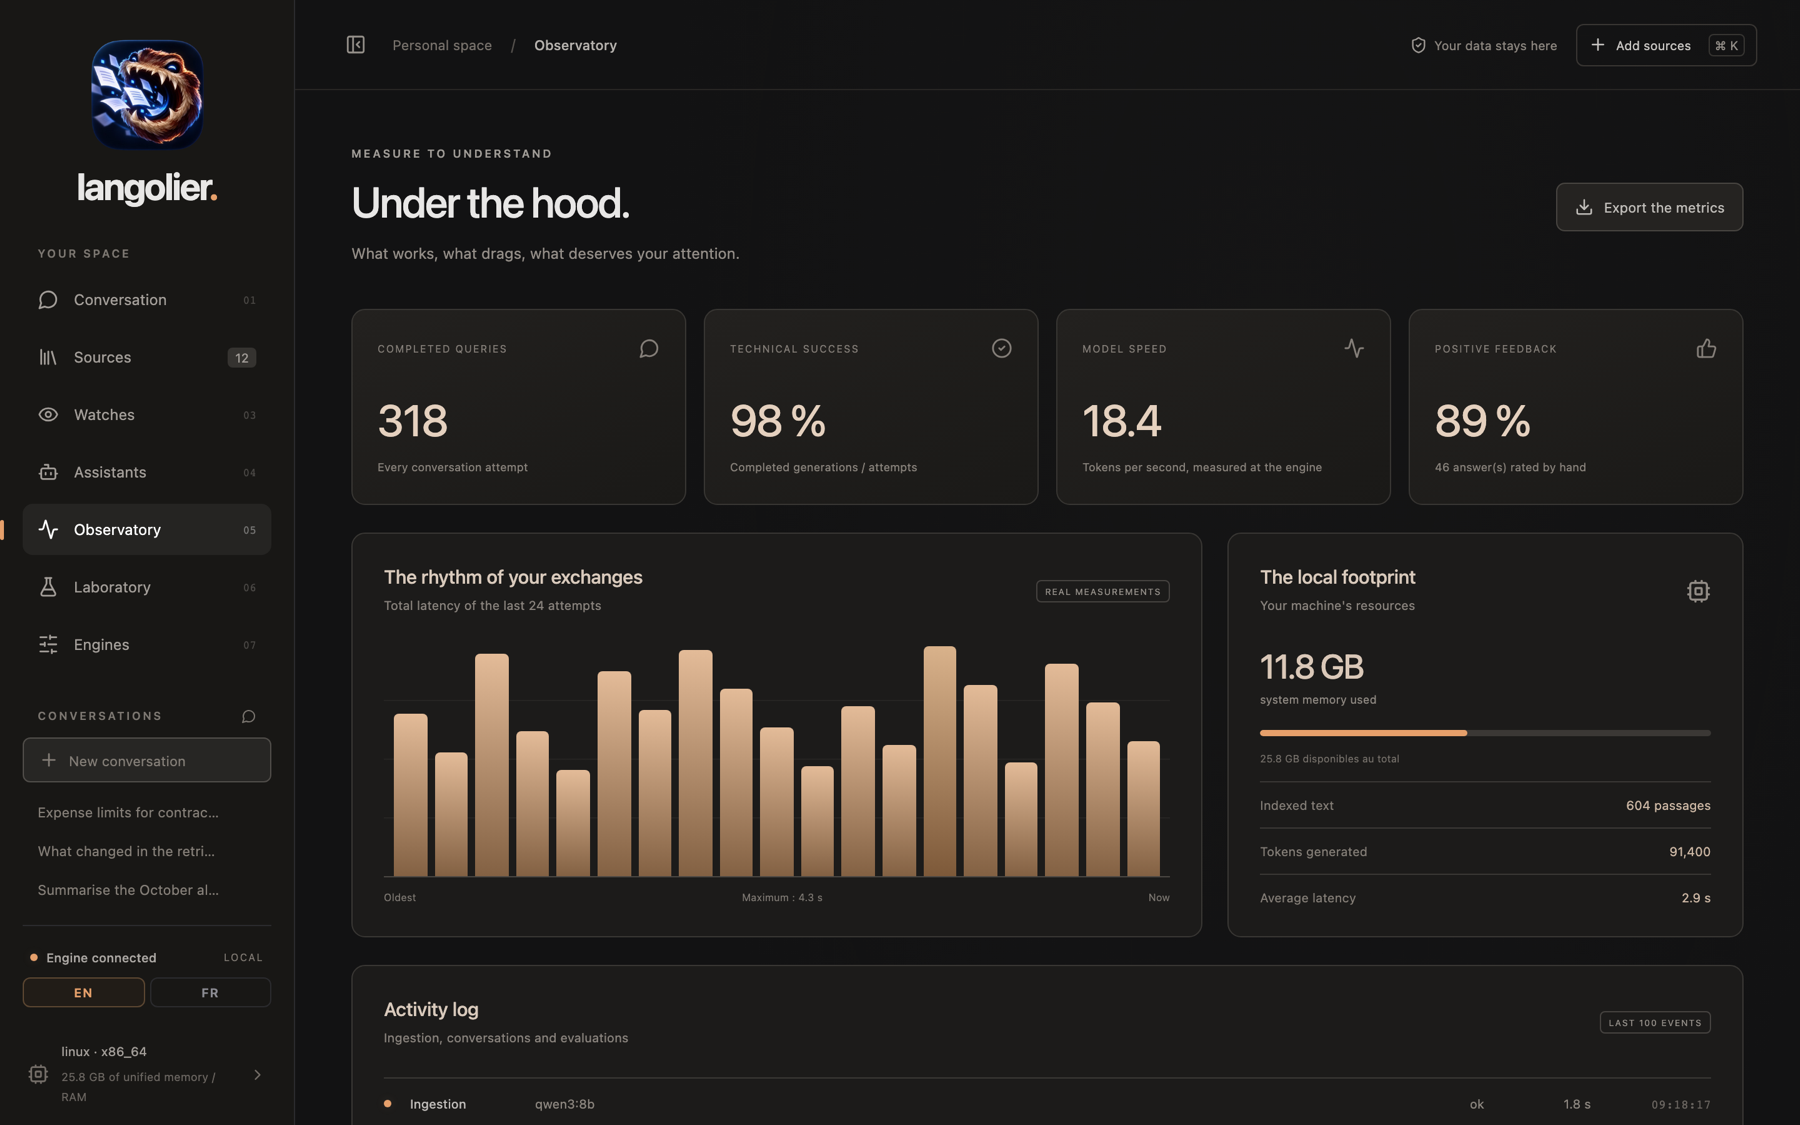Click the '91,400' tokens generated value

(1690, 852)
